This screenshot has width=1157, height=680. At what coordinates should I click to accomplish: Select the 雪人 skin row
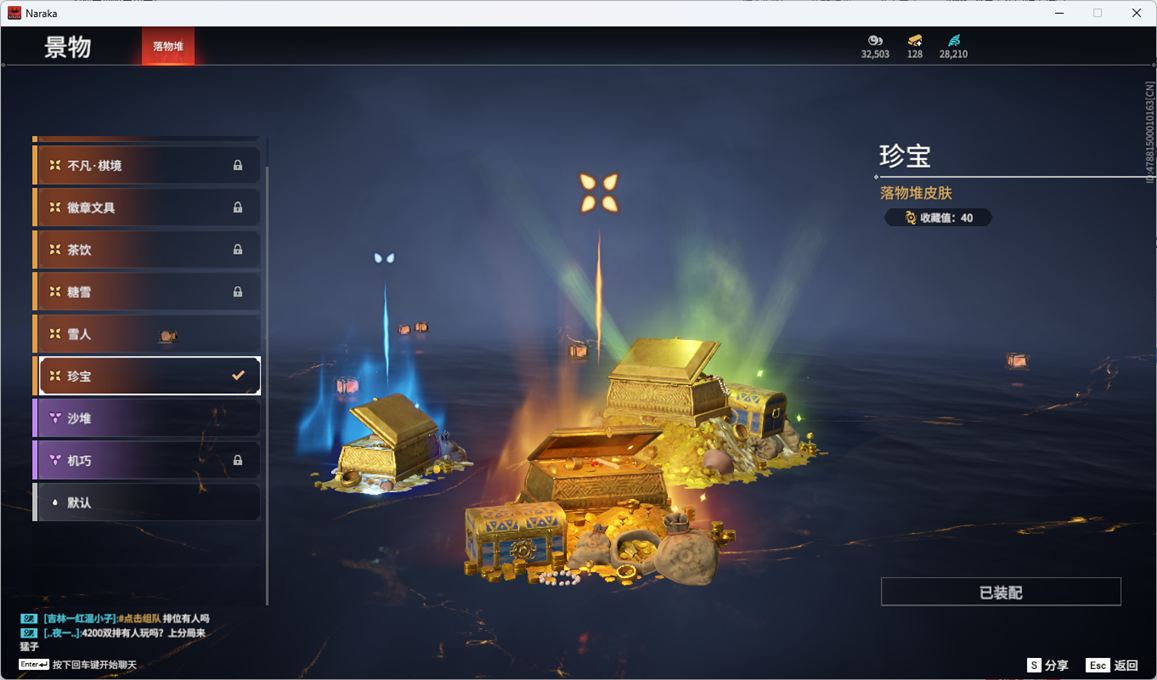(147, 333)
